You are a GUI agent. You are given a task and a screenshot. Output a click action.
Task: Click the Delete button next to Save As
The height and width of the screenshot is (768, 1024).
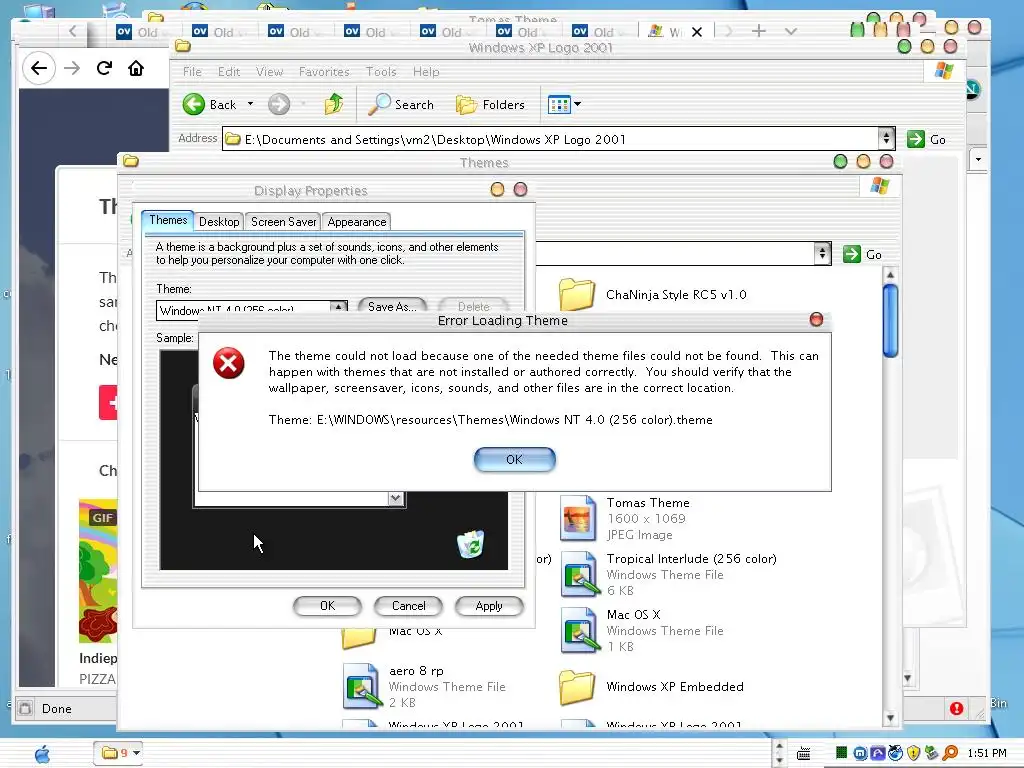click(x=473, y=306)
